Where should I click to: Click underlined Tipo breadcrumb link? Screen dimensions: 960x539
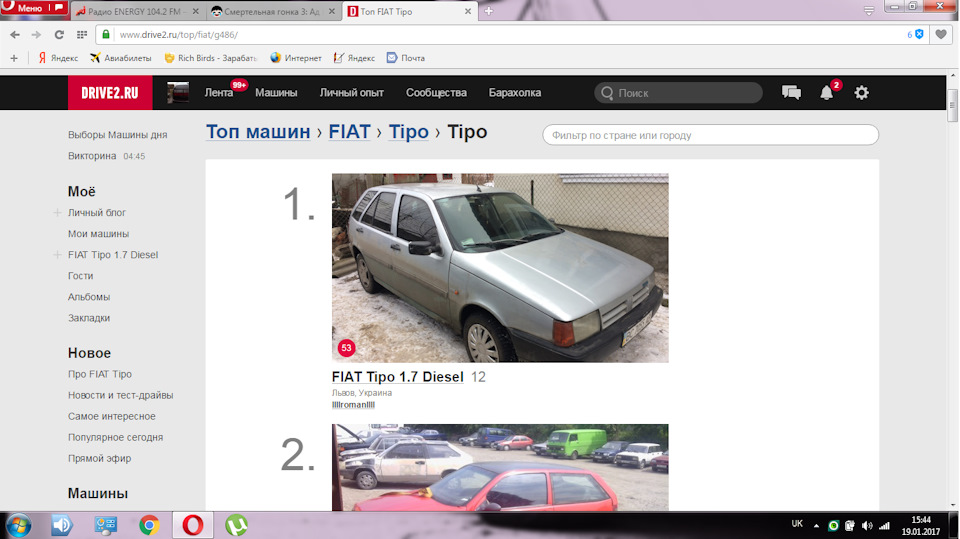tap(408, 132)
